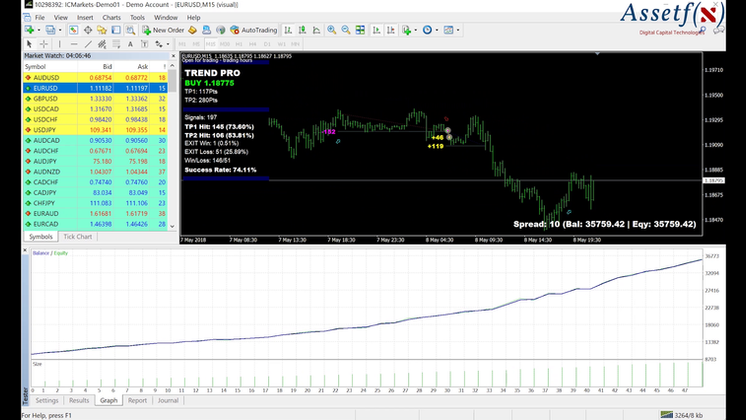746x420 pixels.
Task: Select the D1 timeframe button
Action: (x=267, y=44)
